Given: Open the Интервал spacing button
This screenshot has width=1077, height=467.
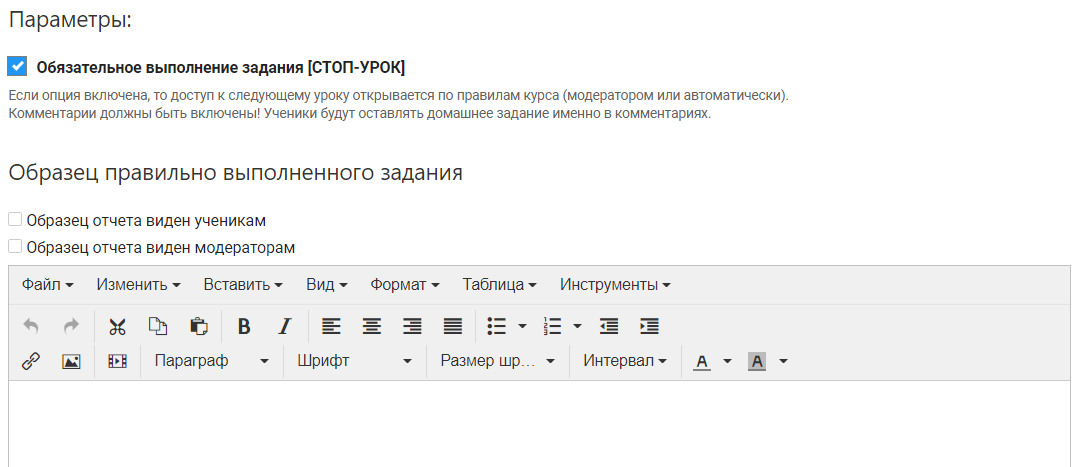Looking at the screenshot, I should [625, 361].
